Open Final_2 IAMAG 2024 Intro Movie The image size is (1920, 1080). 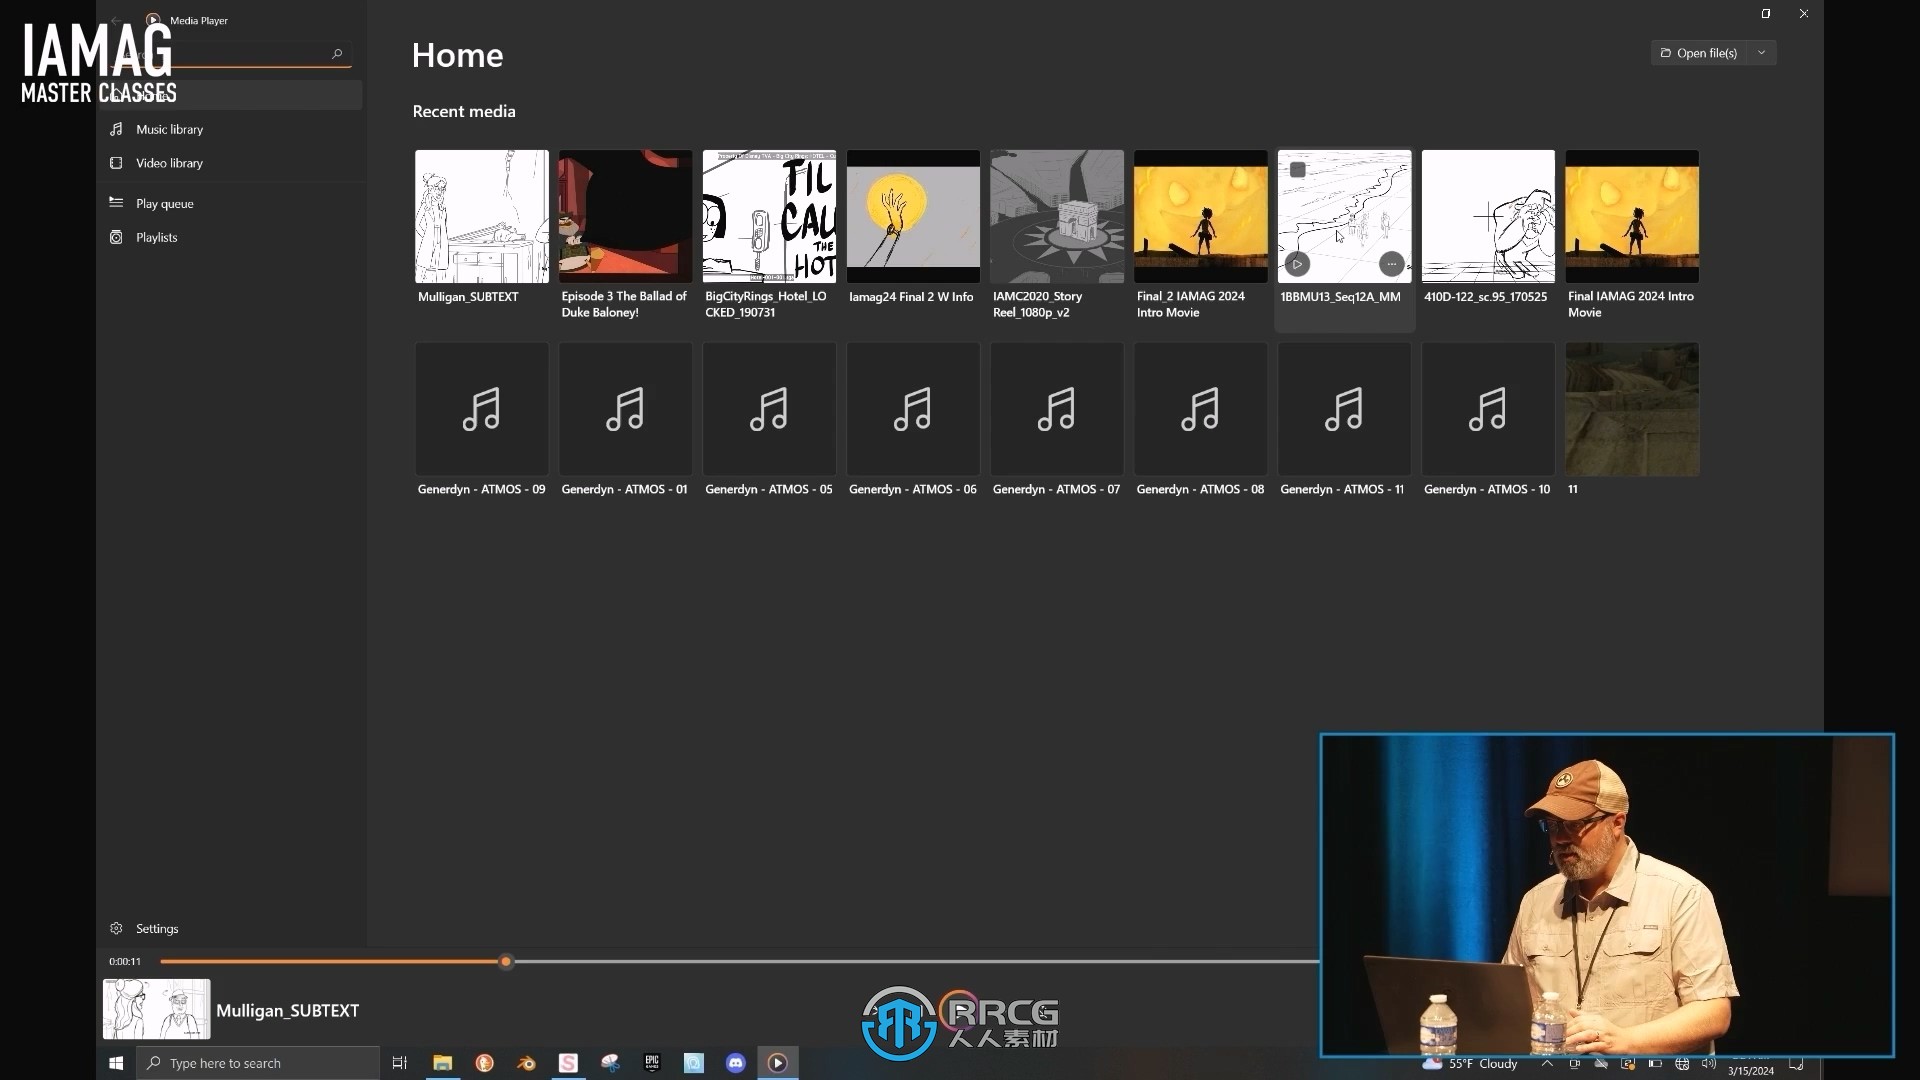click(x=1201, y=216)
